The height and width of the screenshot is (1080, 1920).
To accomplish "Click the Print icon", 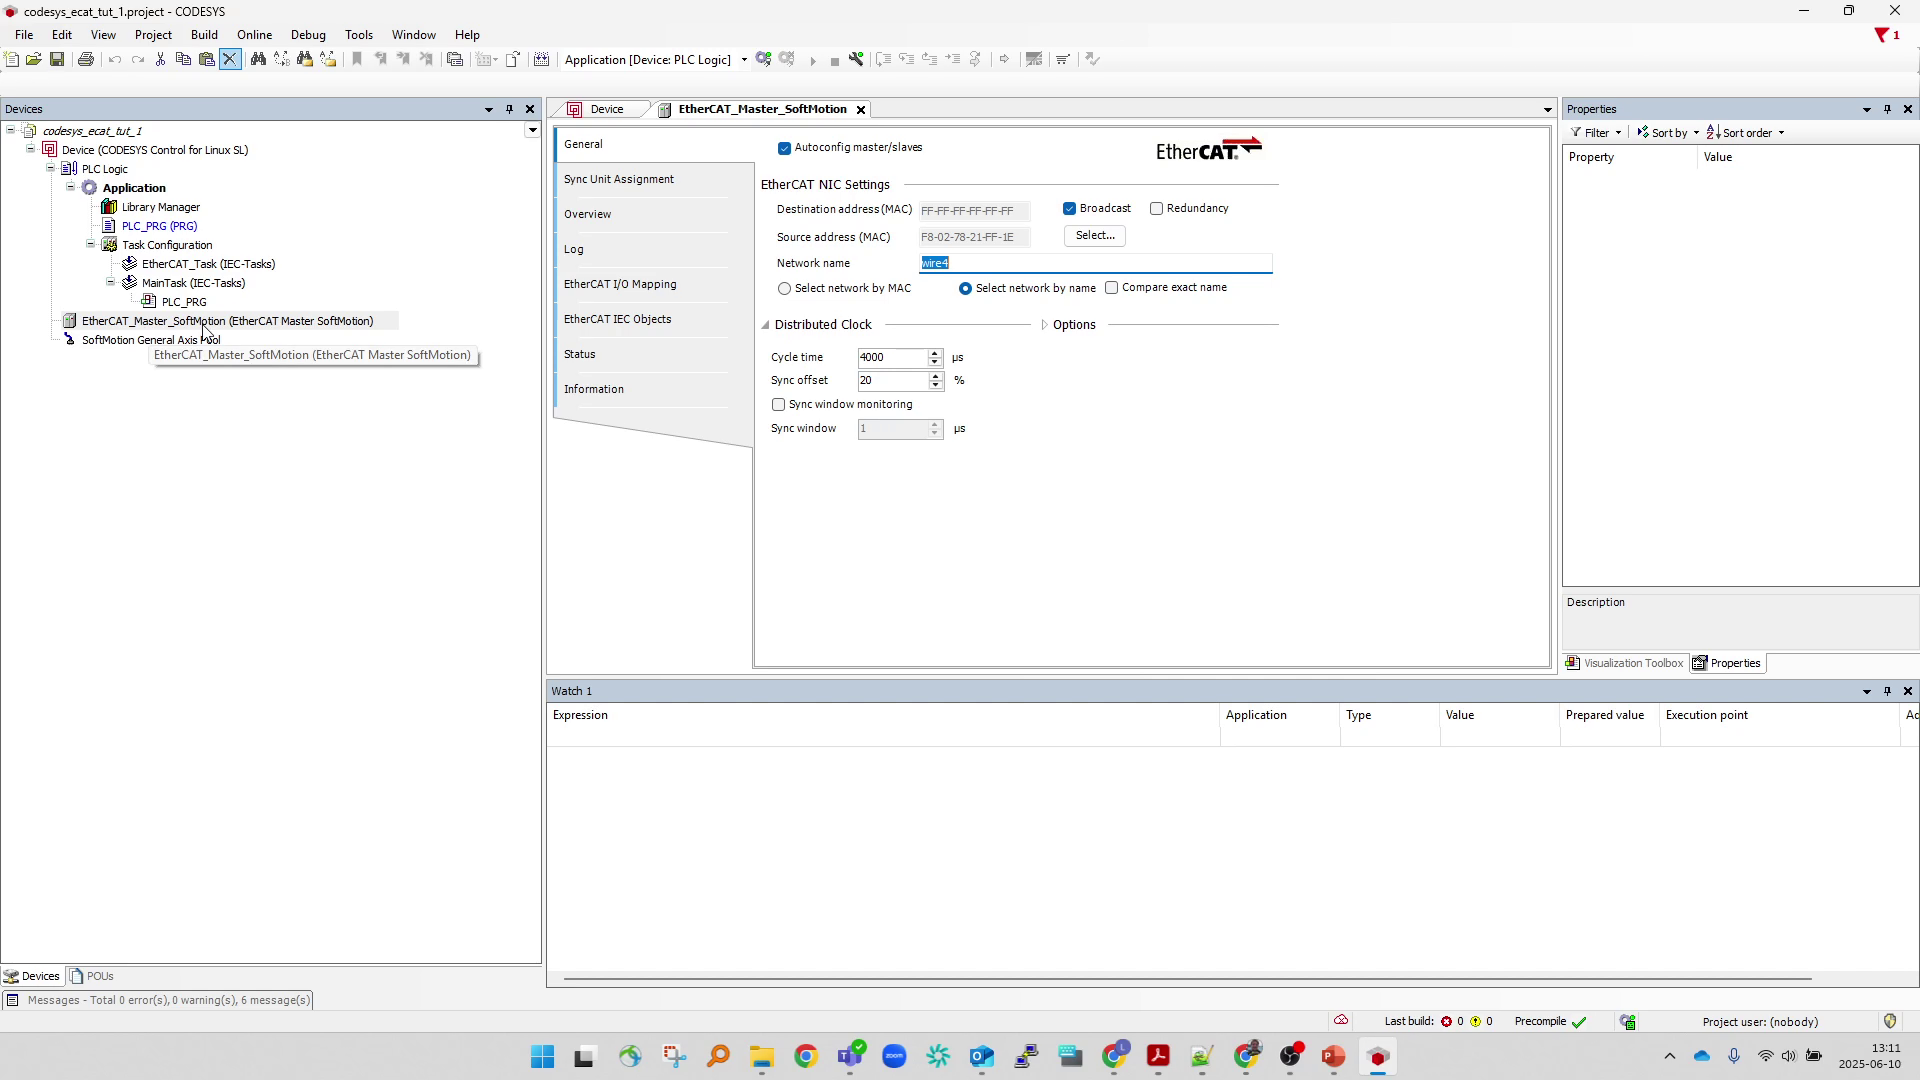I will (86, 59).
